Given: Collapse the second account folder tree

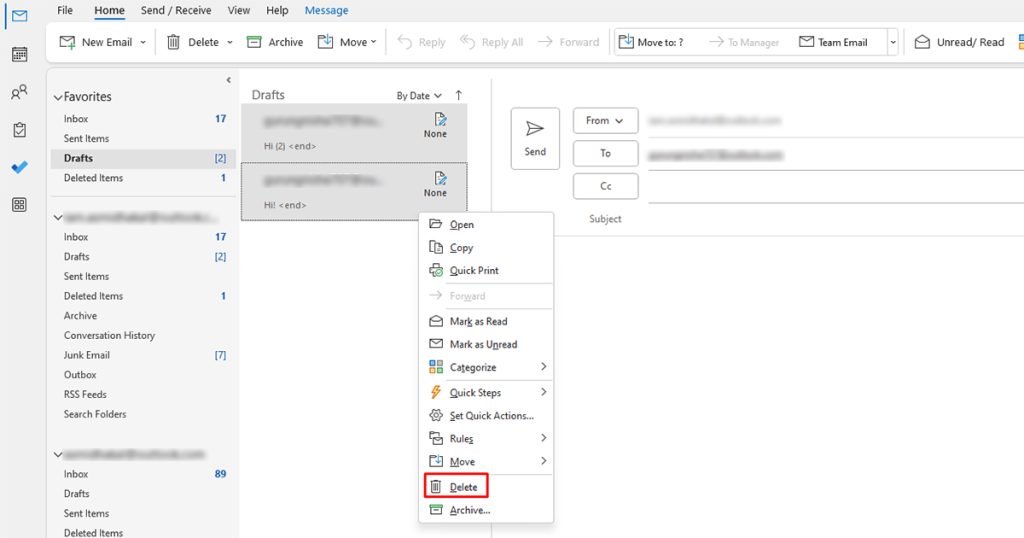Looking at the screenshot, I should click(x=58, y=454).
